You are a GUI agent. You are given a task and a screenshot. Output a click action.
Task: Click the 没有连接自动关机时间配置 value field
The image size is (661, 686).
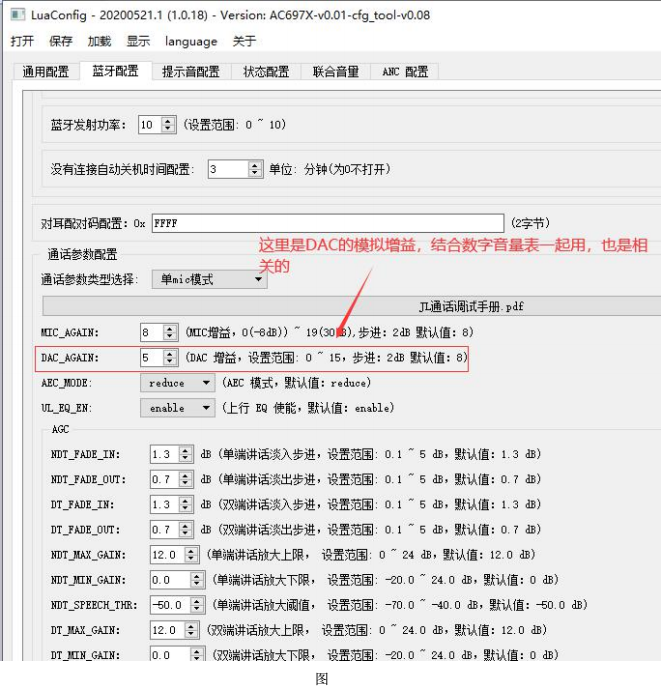coord(228,169)
